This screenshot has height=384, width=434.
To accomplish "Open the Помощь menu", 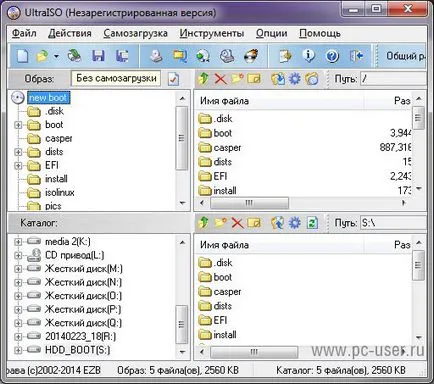I will point(320,33).
